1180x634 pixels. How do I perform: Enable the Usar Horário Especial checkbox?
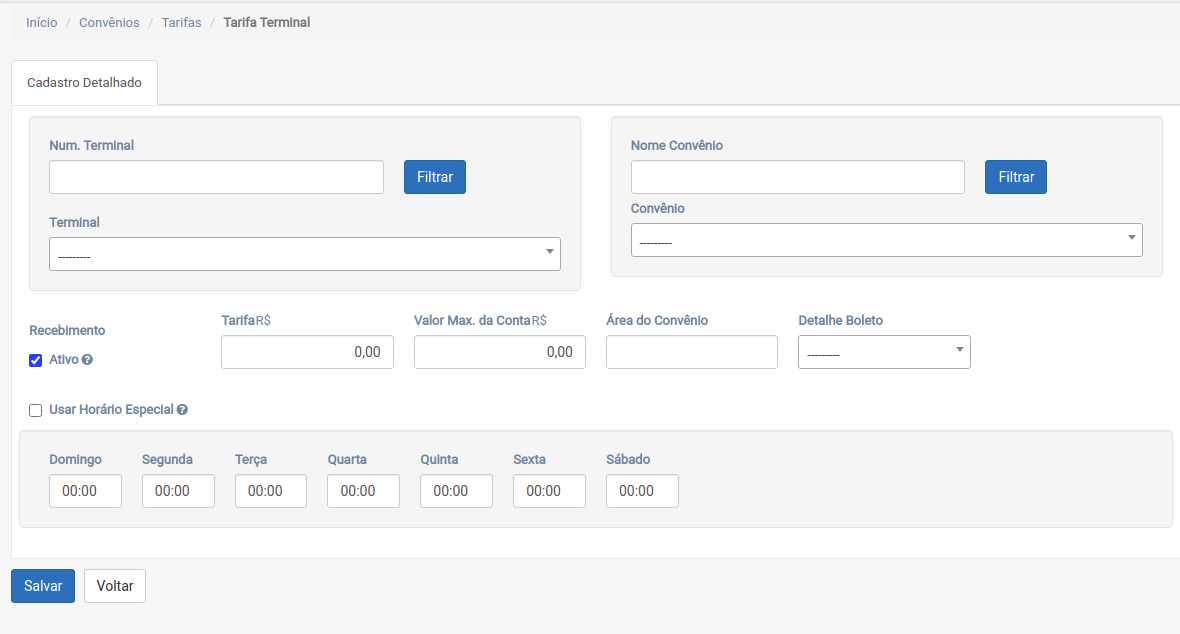36,410
